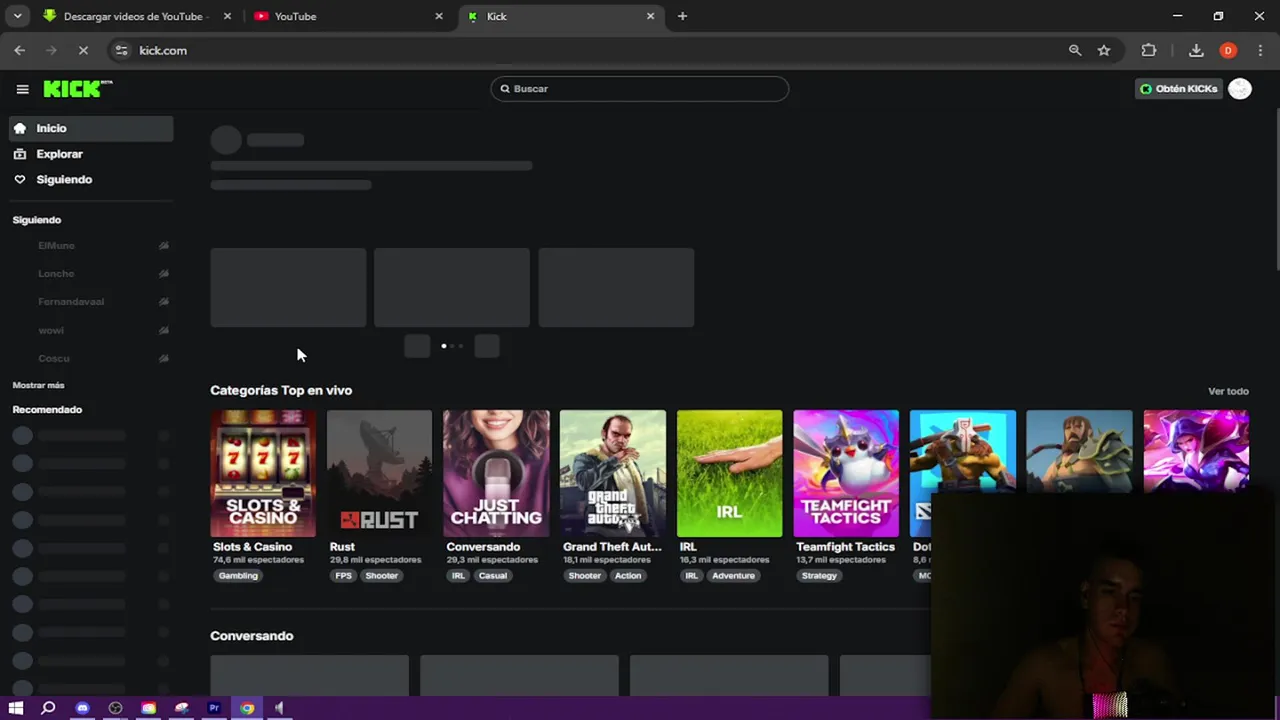The image size is (1280, 720).
Task: Close the Kick tab
Action: tap(650, 16)
